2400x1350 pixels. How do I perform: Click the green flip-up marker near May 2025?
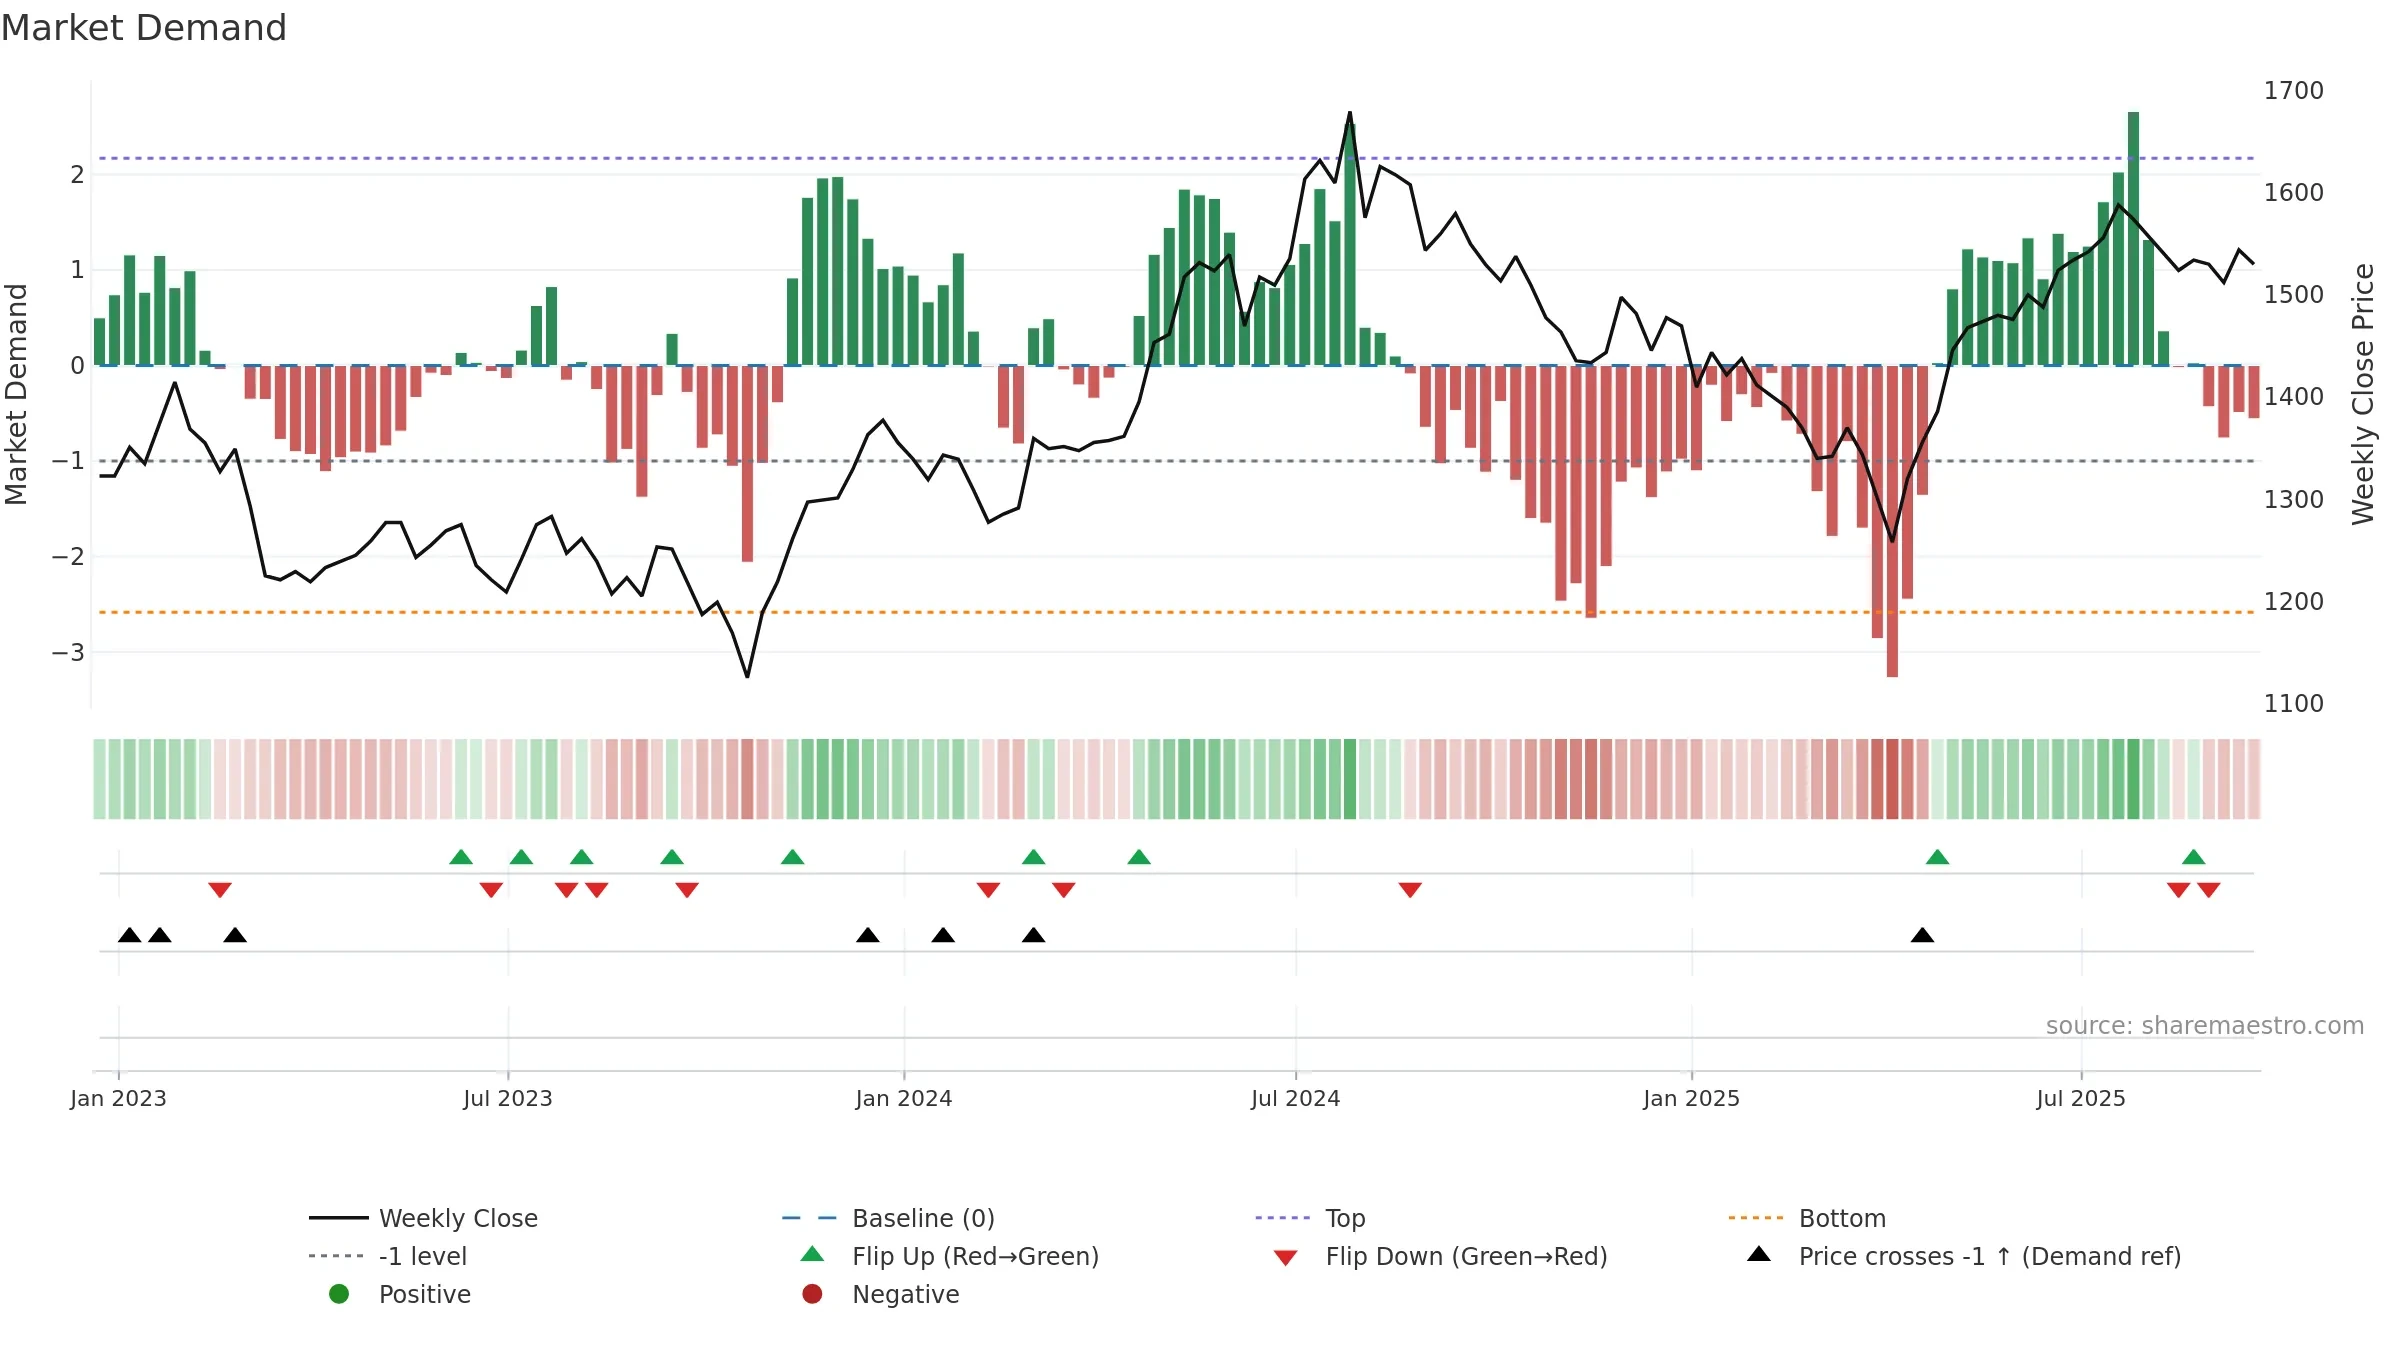(x=1937, y=857)
